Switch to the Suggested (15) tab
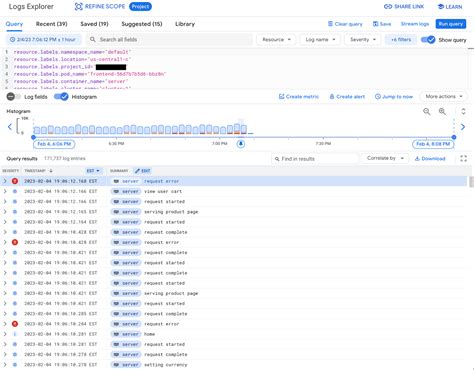 pyautogui.click(x=142, y=24)
